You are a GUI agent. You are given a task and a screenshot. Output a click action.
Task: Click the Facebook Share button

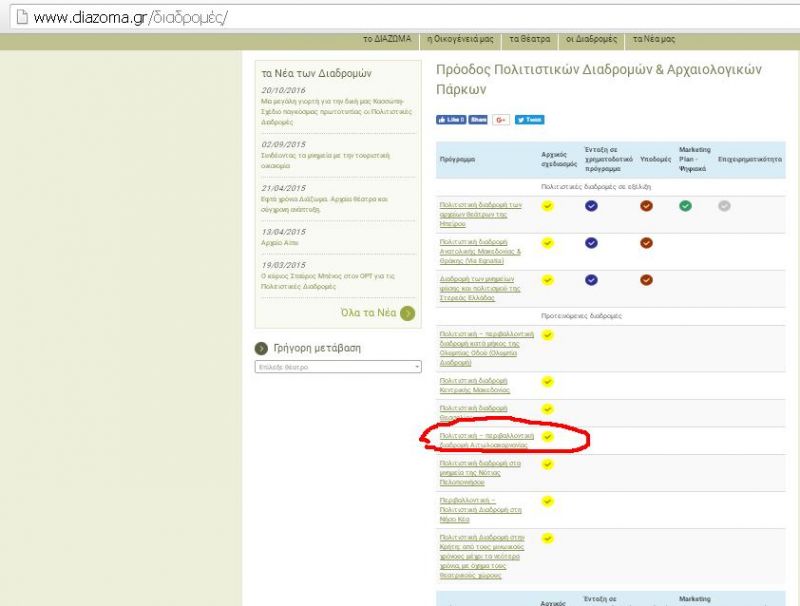click(479, 120)
